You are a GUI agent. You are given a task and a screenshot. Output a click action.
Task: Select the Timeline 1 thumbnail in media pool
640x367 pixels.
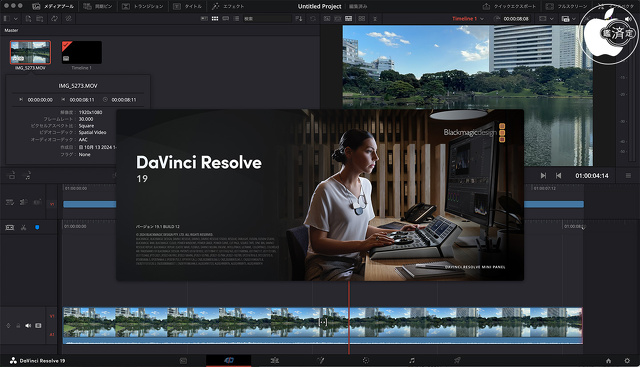tap(81, 52)
